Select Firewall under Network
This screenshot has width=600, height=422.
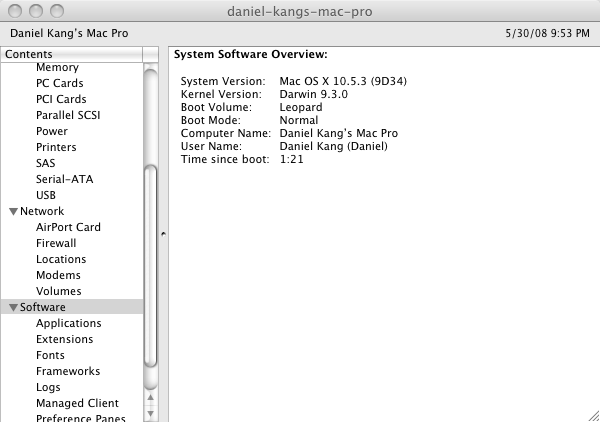pyautogui.click(x=56, y=243)
